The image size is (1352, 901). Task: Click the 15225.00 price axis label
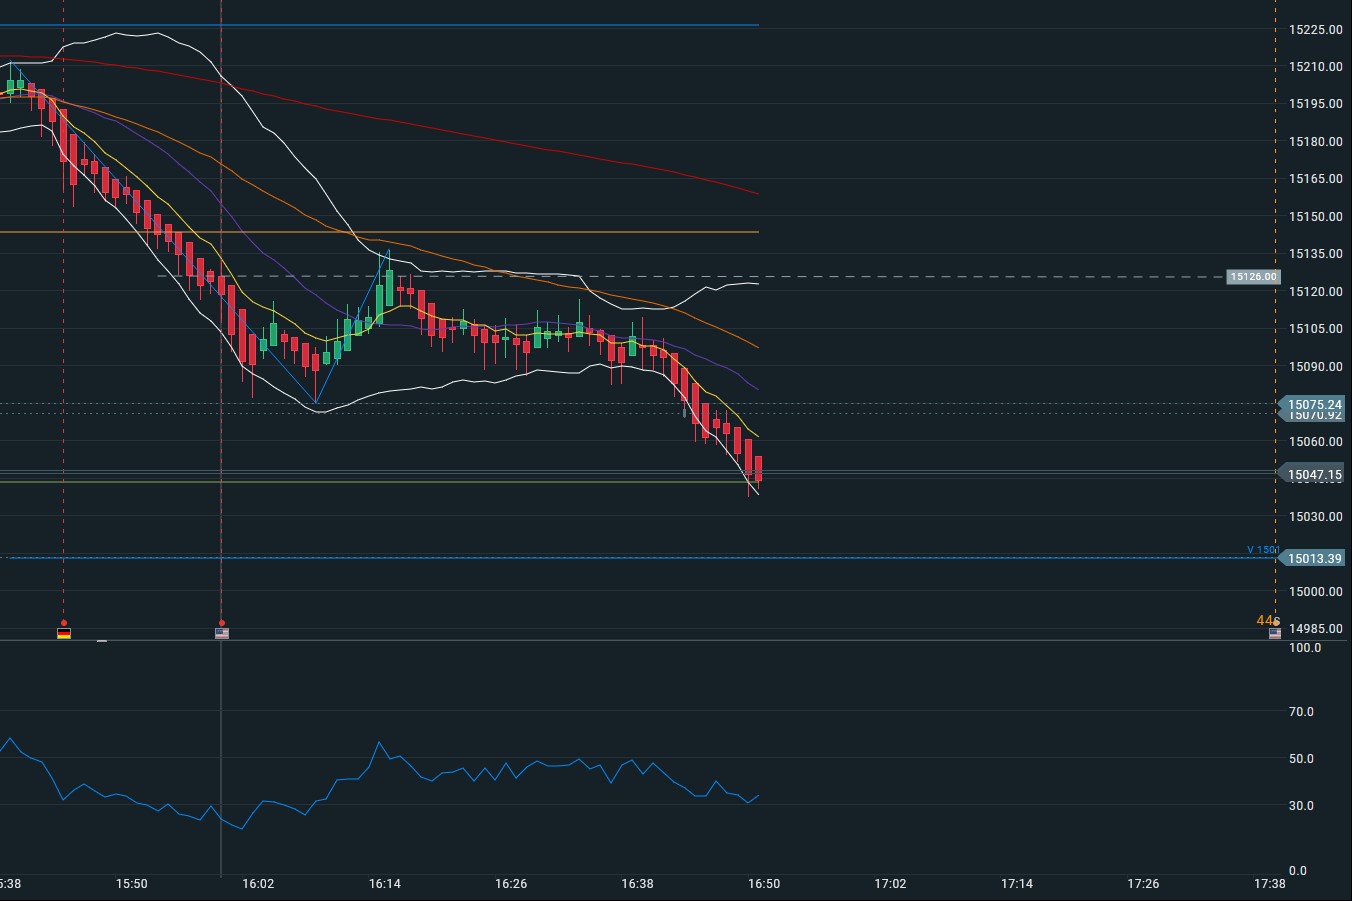pyautogui.click(x=1315, y=30)
